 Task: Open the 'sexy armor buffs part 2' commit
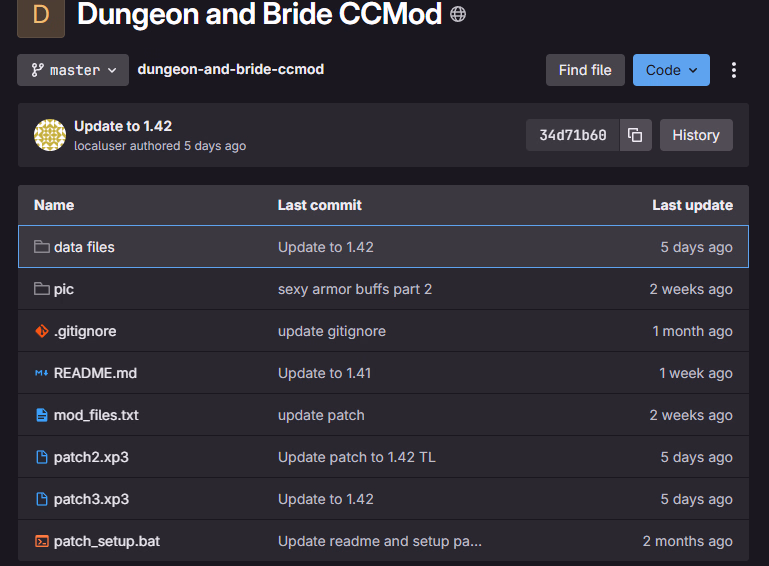pyautogui.click(x=355, y=289)
